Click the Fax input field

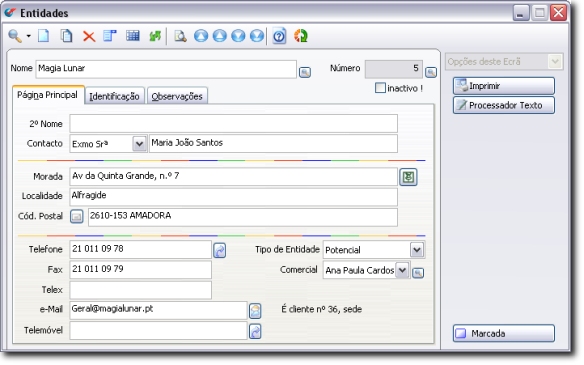click(x=140, y=270)
